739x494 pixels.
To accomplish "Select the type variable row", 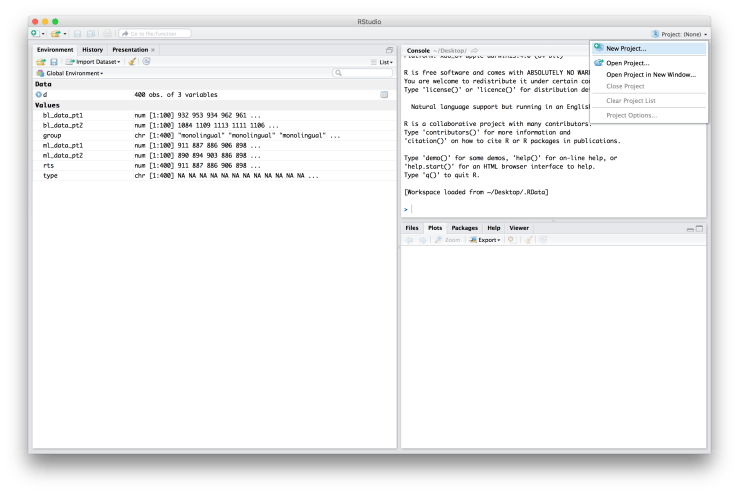I will [214, 175].
